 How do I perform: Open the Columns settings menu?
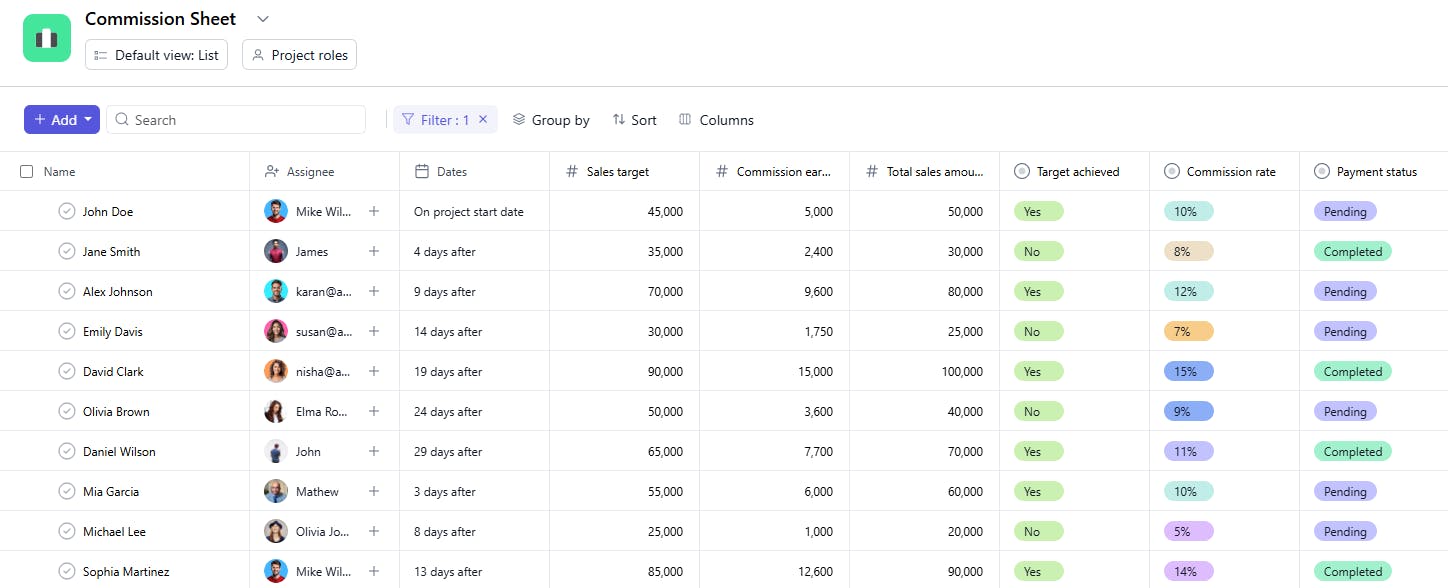(716, 119)
